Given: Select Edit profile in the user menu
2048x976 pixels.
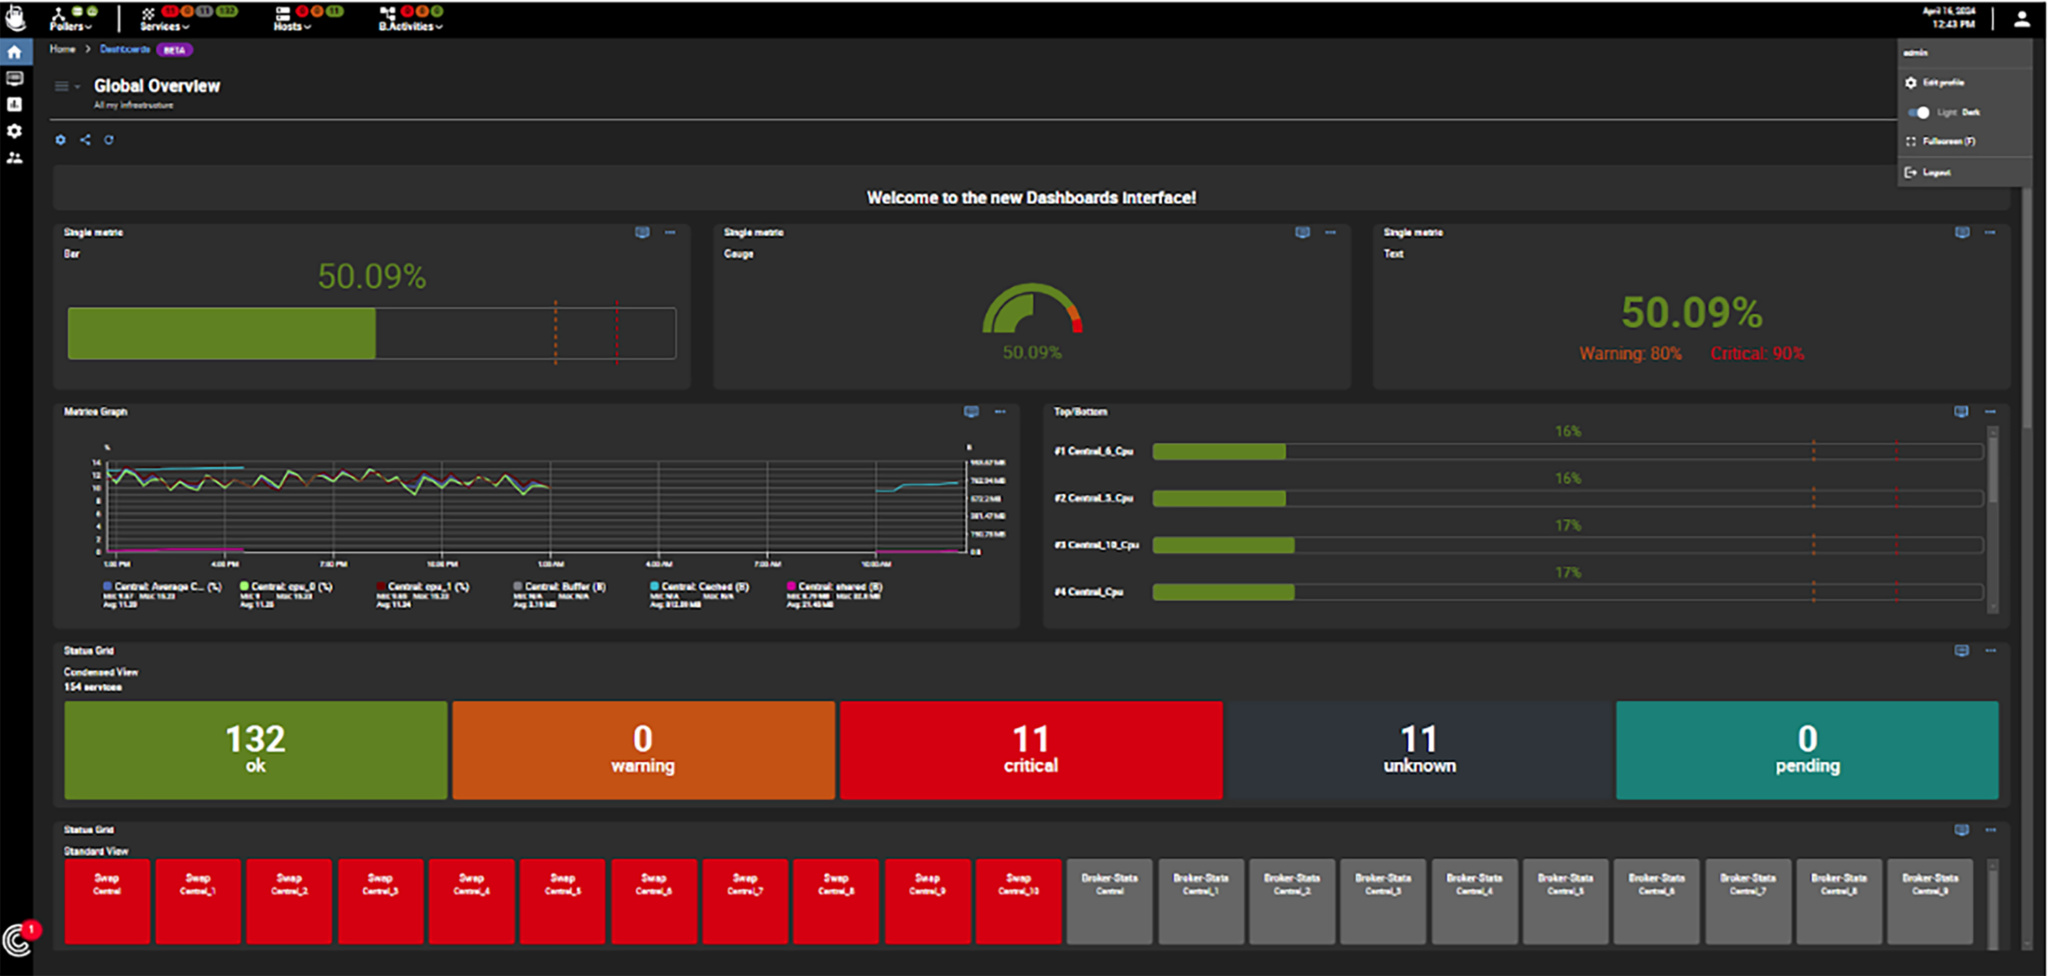Looking at the screenshot, I should click(x=1940, y=83).
